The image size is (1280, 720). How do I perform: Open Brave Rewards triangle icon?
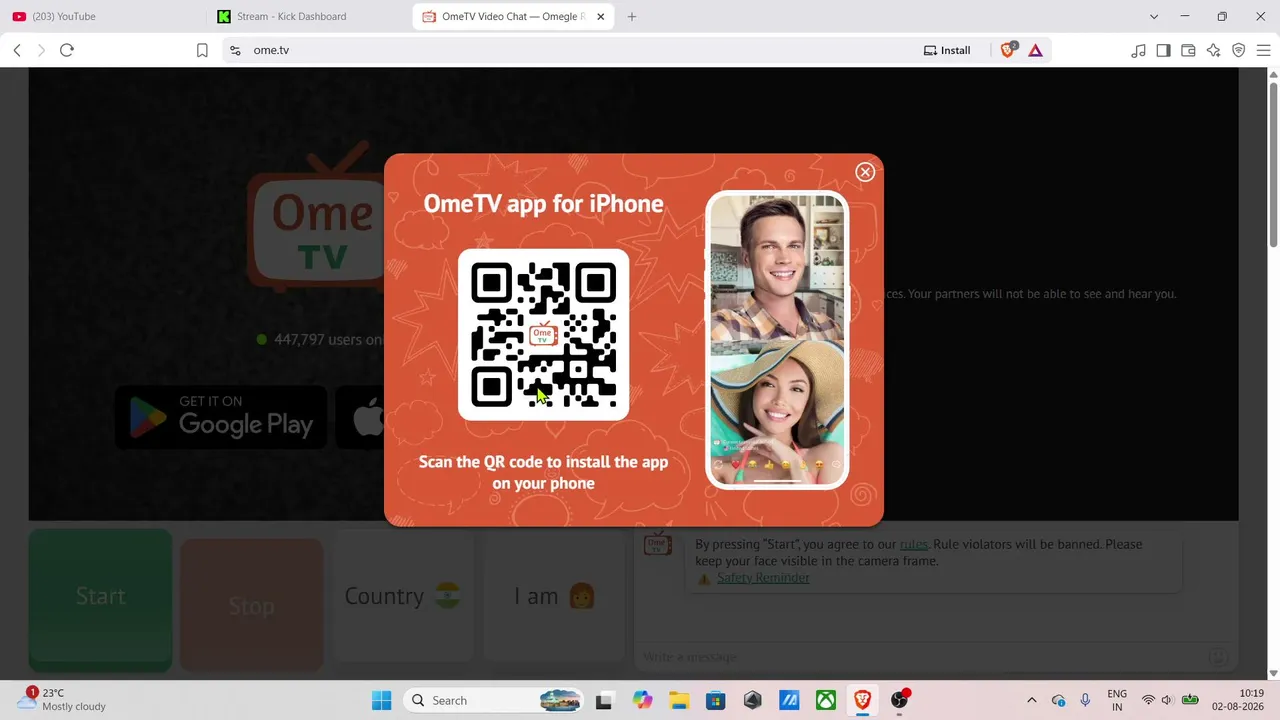(1035, 50)
